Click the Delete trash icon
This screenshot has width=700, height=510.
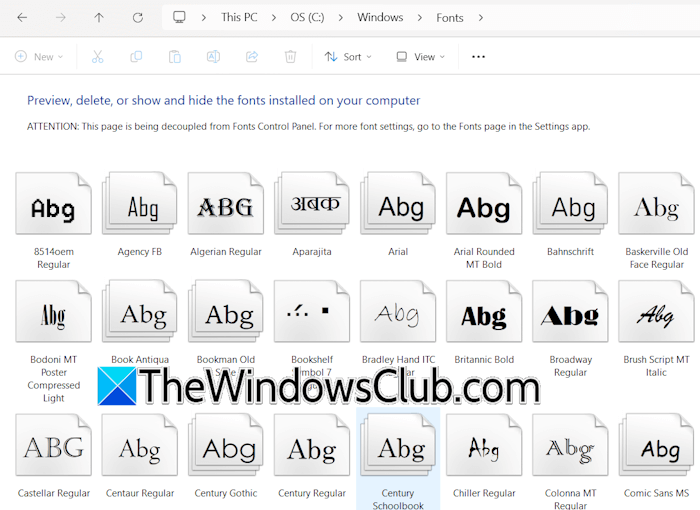click(x=290, y=57)
